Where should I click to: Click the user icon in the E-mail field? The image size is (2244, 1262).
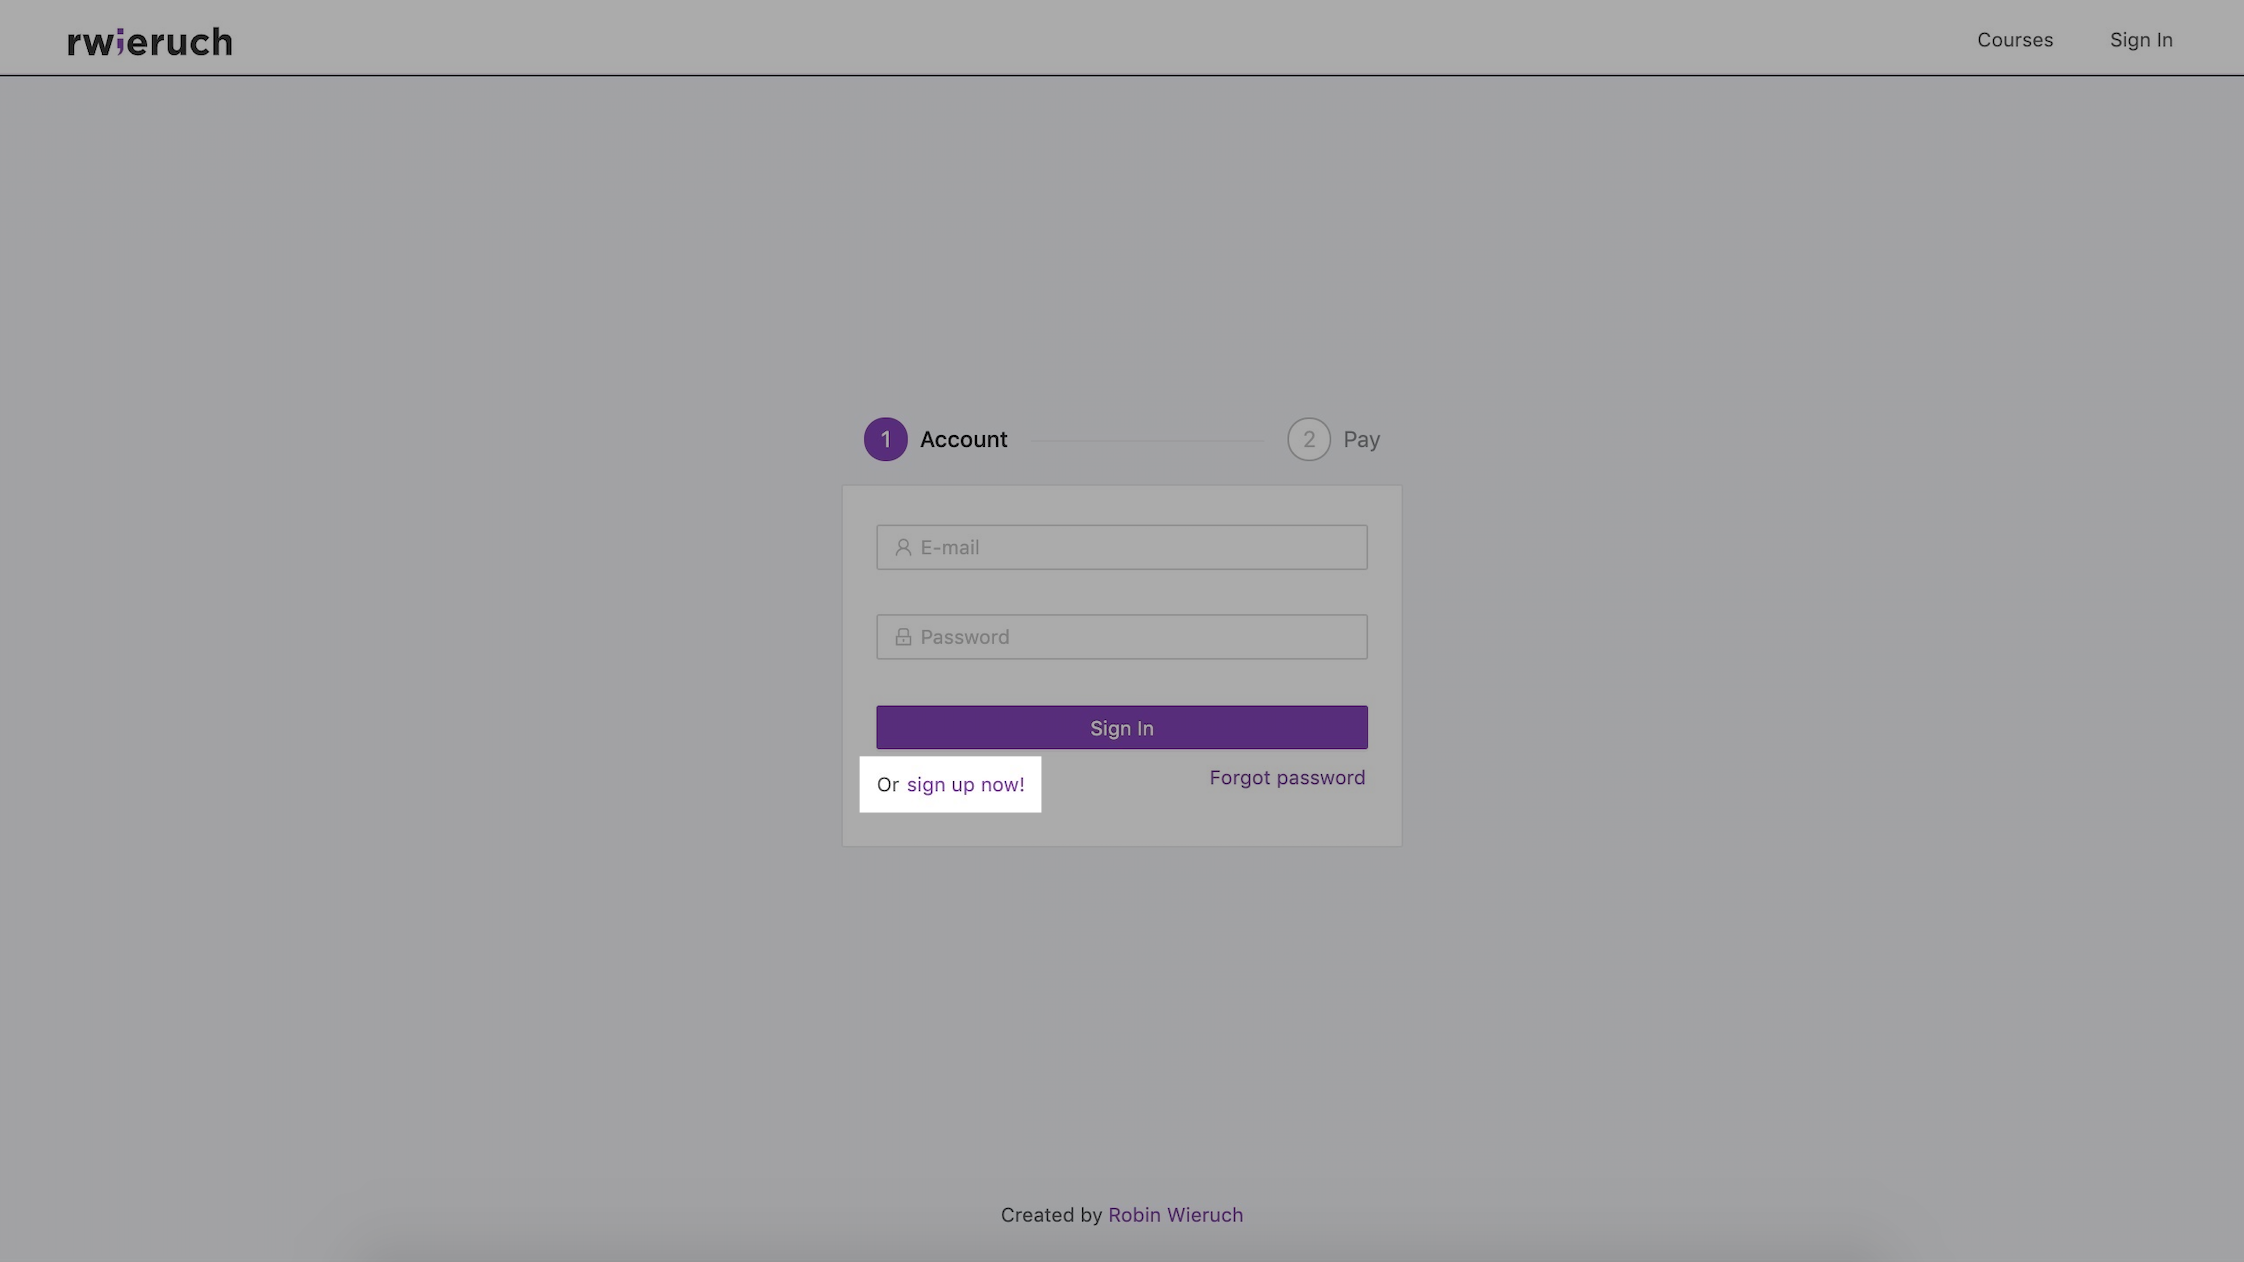[x=902, y=547]
